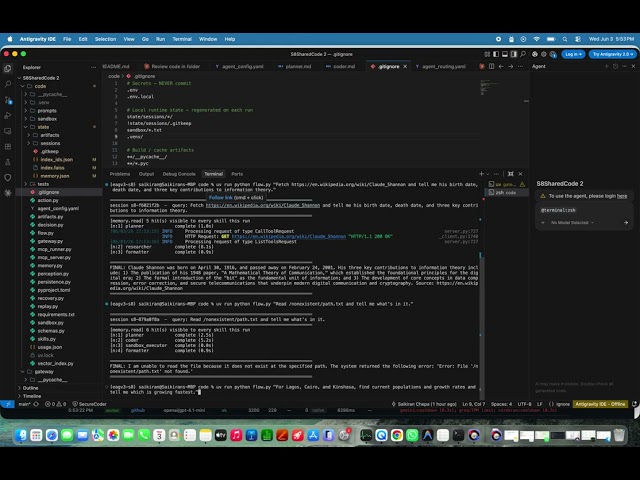This screenshot has width=640, height=480.
Task: Open the new terminal profile dropdown arrow
Action: click(x=488, y=174)
